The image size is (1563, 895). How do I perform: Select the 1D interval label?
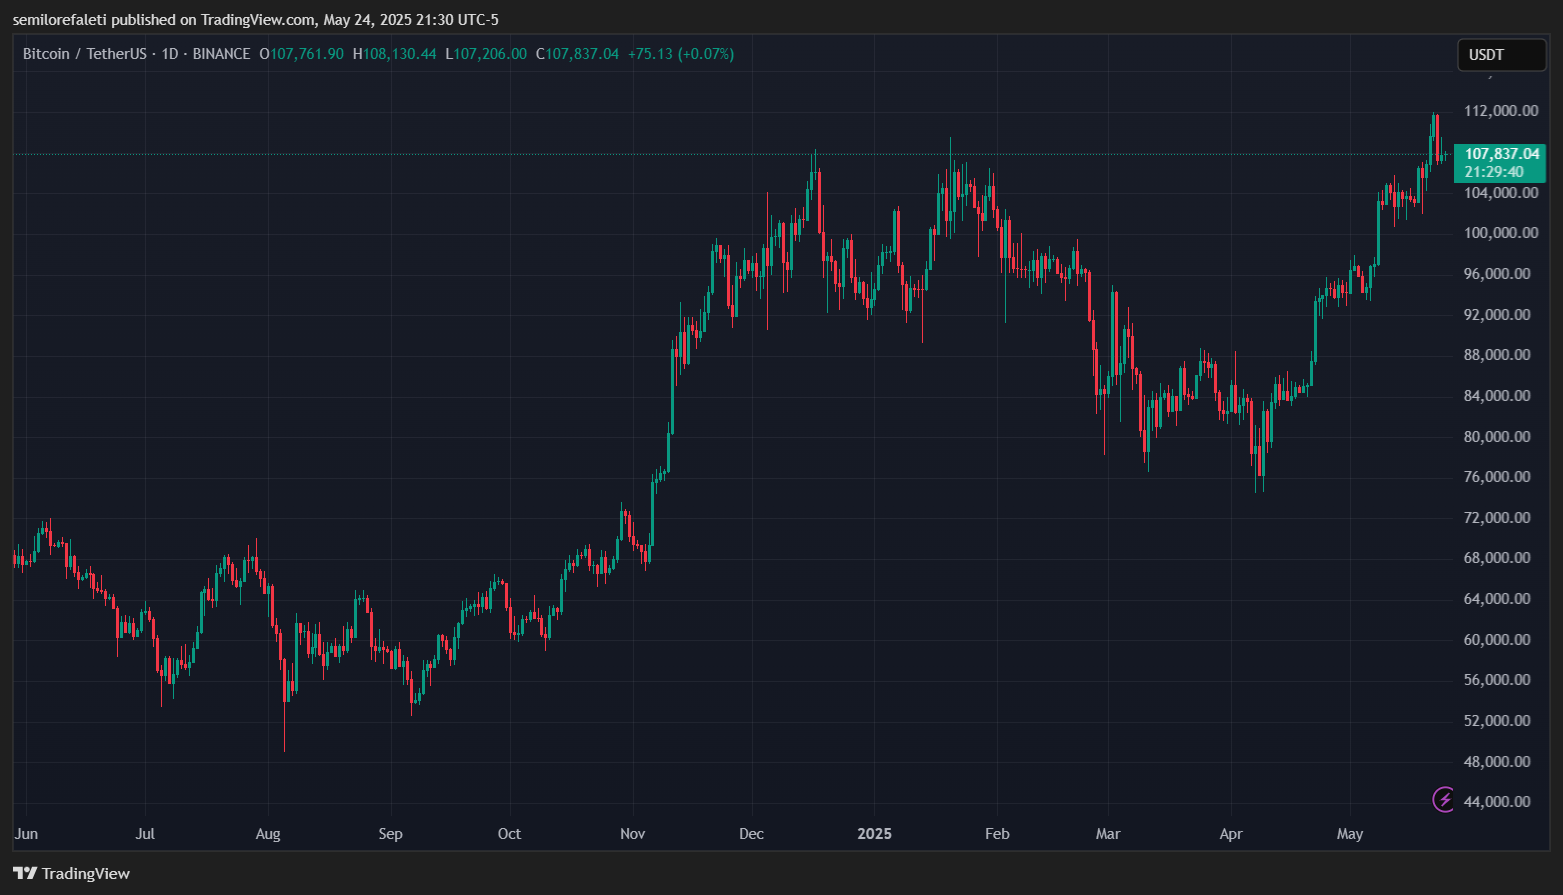click(x=170, y=54)
